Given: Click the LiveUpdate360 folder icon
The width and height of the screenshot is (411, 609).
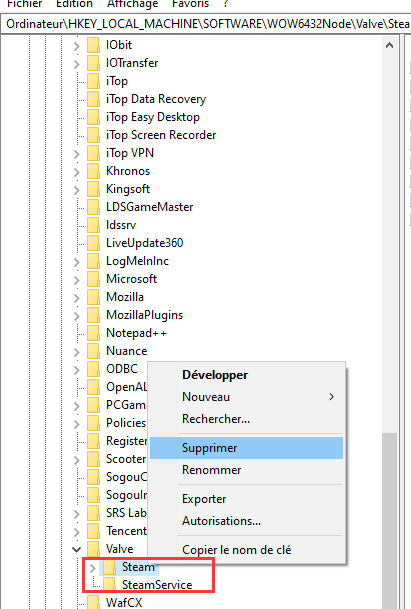Looking at the screenshot, I should pyautogui.click(x=93, y=243).
